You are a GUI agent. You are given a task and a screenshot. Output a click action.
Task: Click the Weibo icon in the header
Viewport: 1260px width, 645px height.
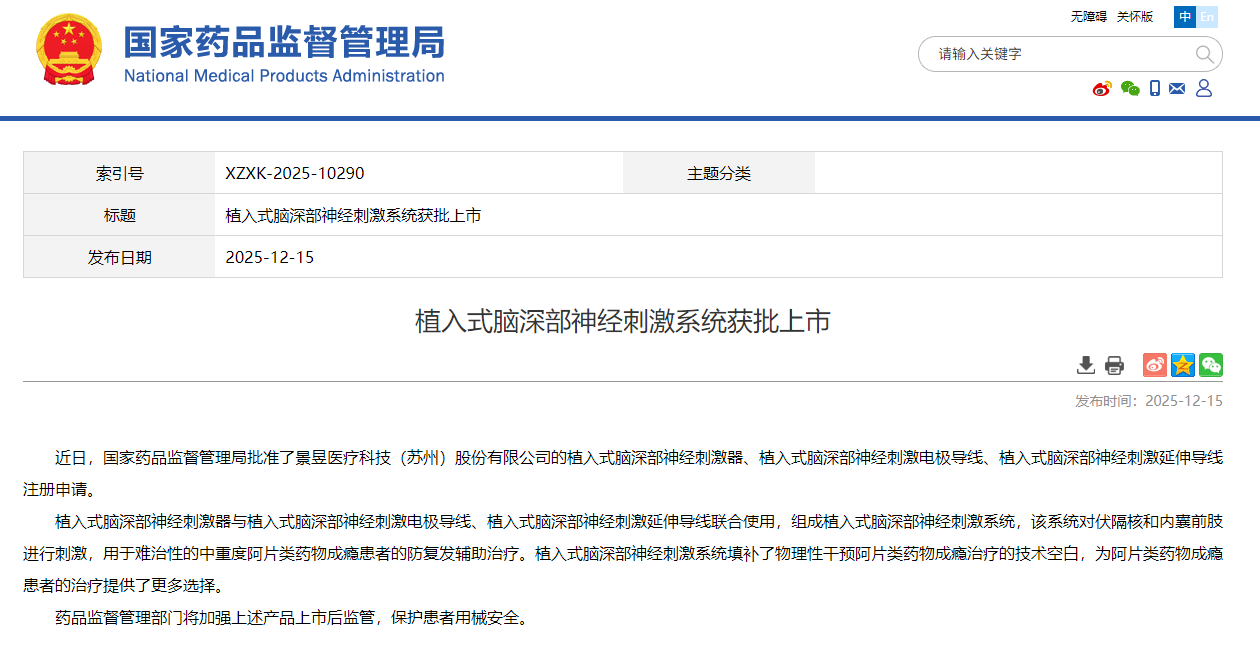(x=1102, y=89)
